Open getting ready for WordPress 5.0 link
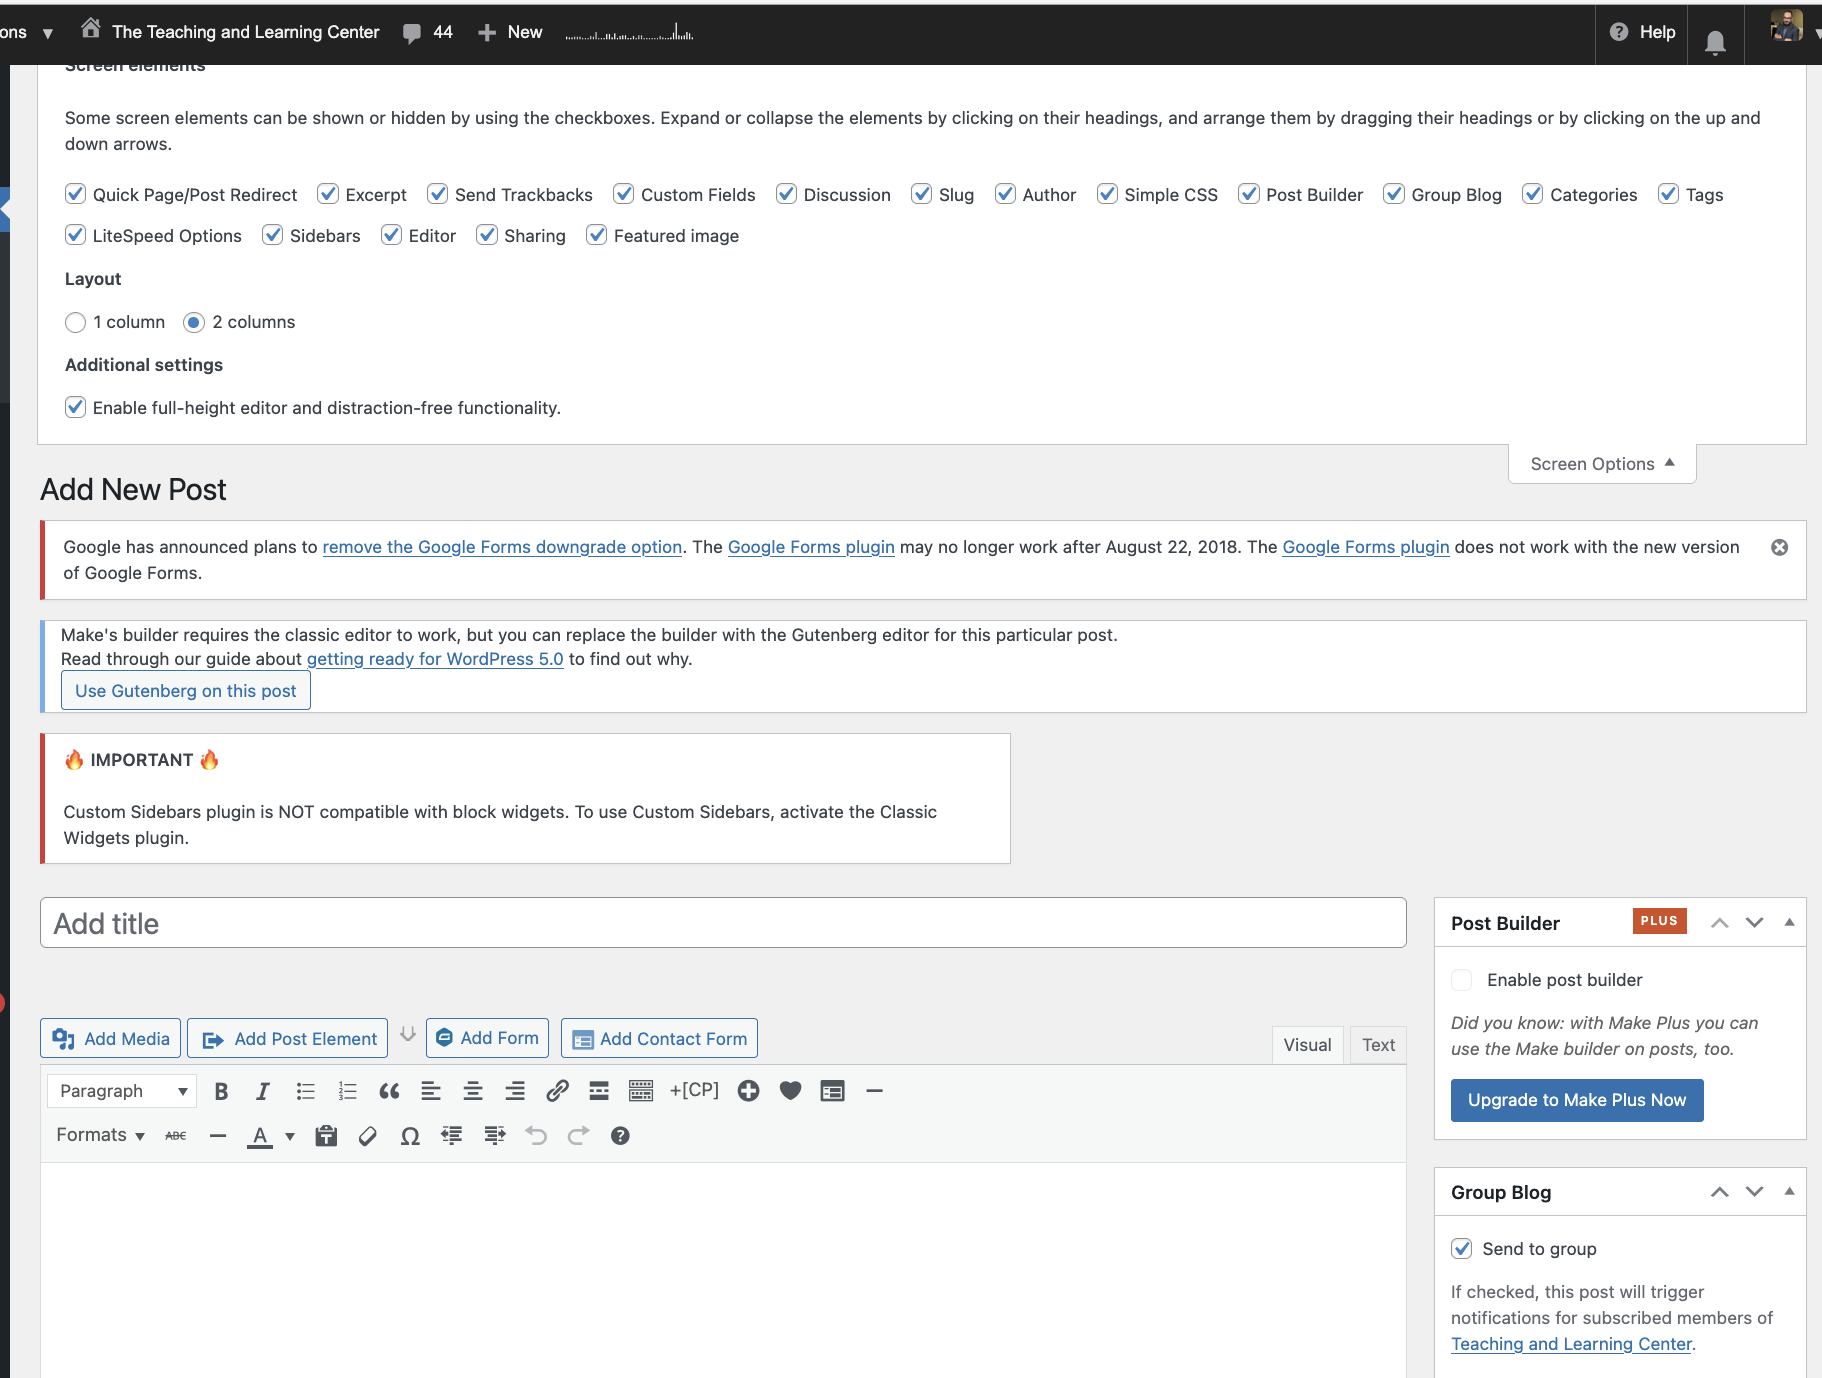Viewport: 1822px width, 1378px height. [435, 659]
